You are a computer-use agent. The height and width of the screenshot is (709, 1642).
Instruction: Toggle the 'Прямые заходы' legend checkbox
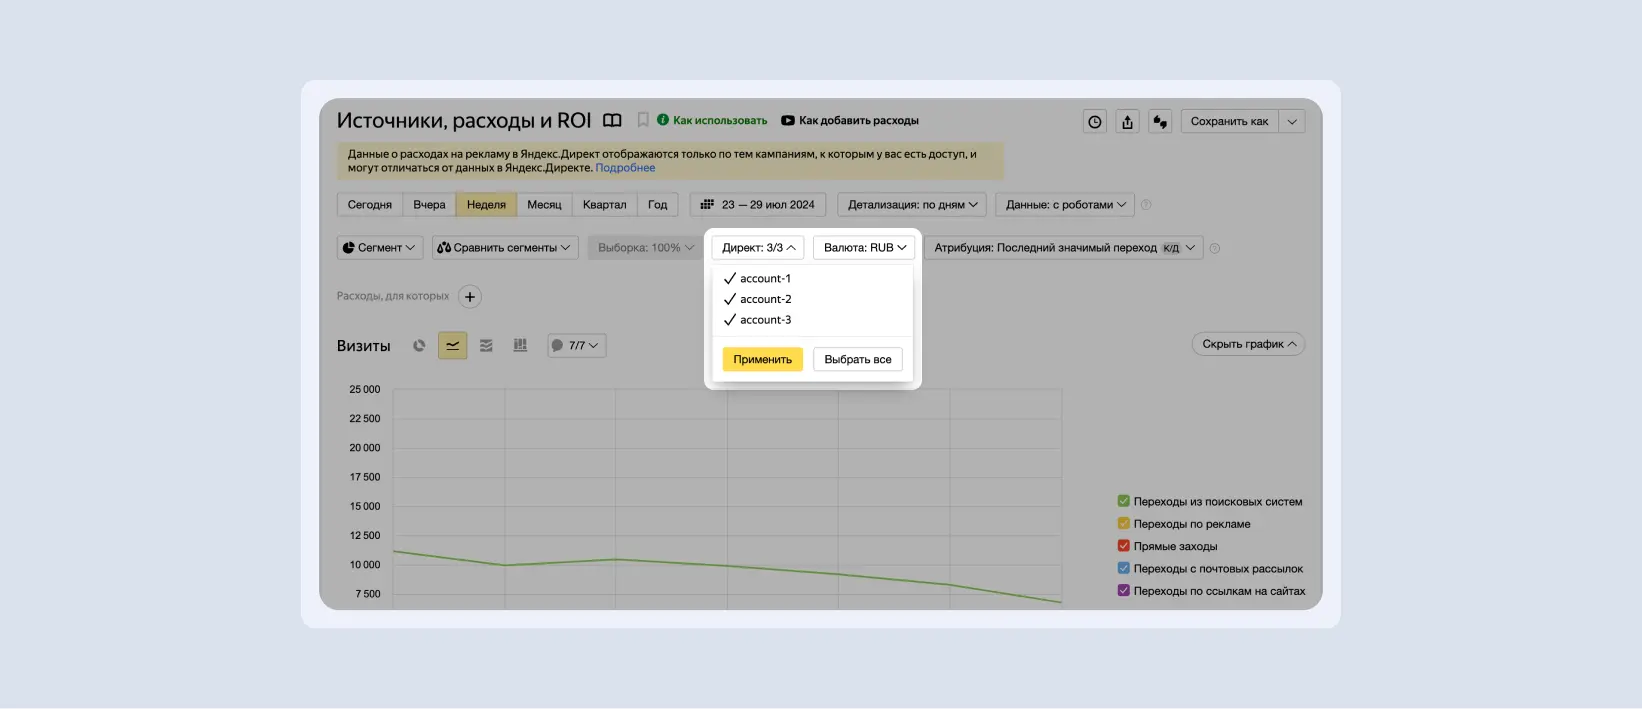click(x=1124, y=546)
